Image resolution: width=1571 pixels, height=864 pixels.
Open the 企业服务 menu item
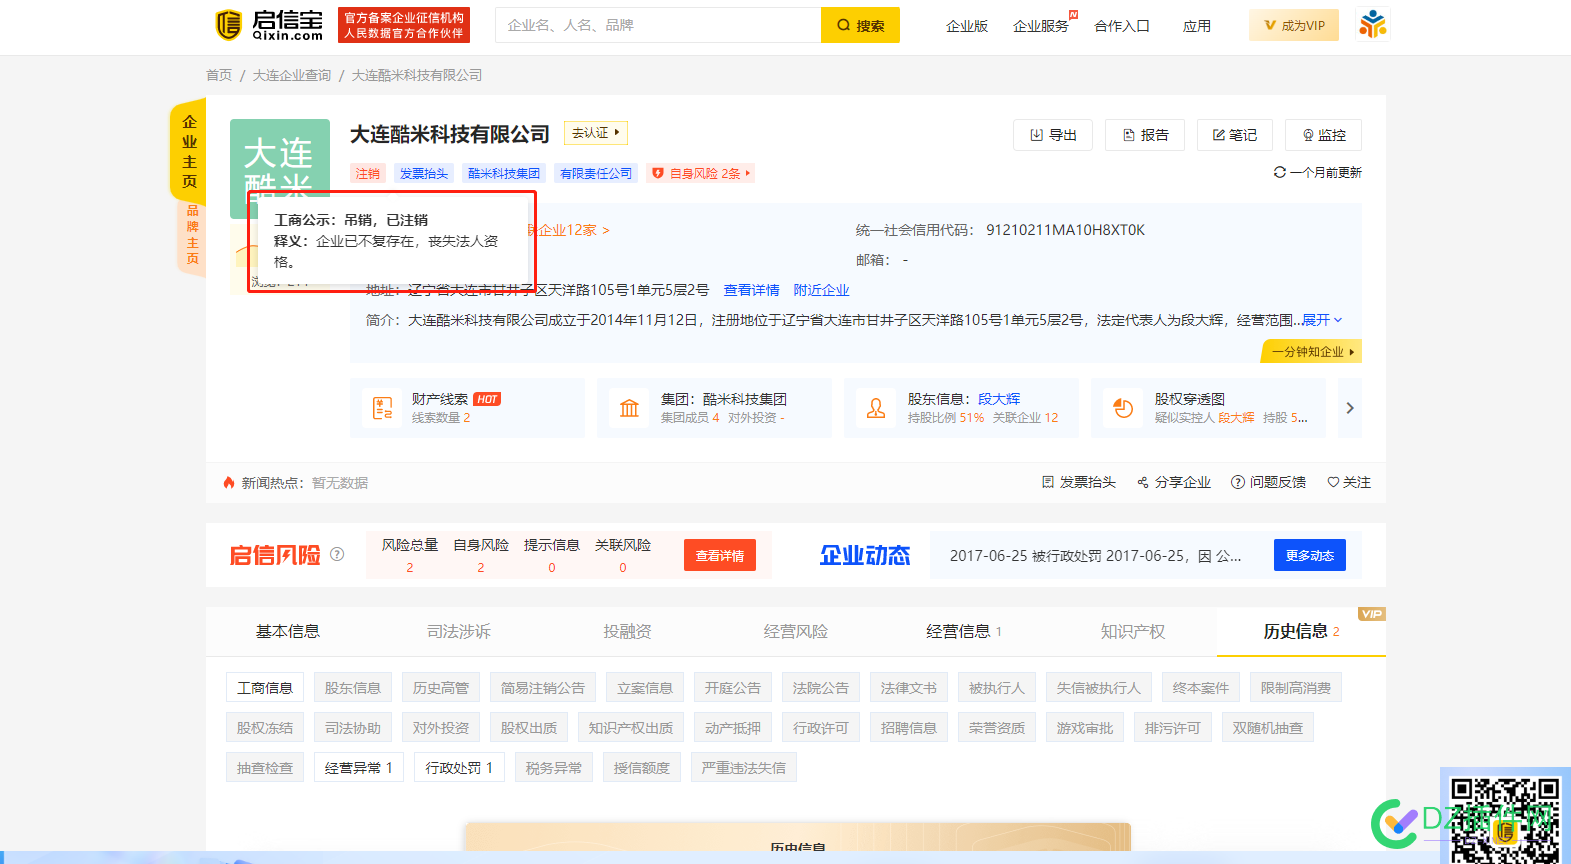(1041, 26)
